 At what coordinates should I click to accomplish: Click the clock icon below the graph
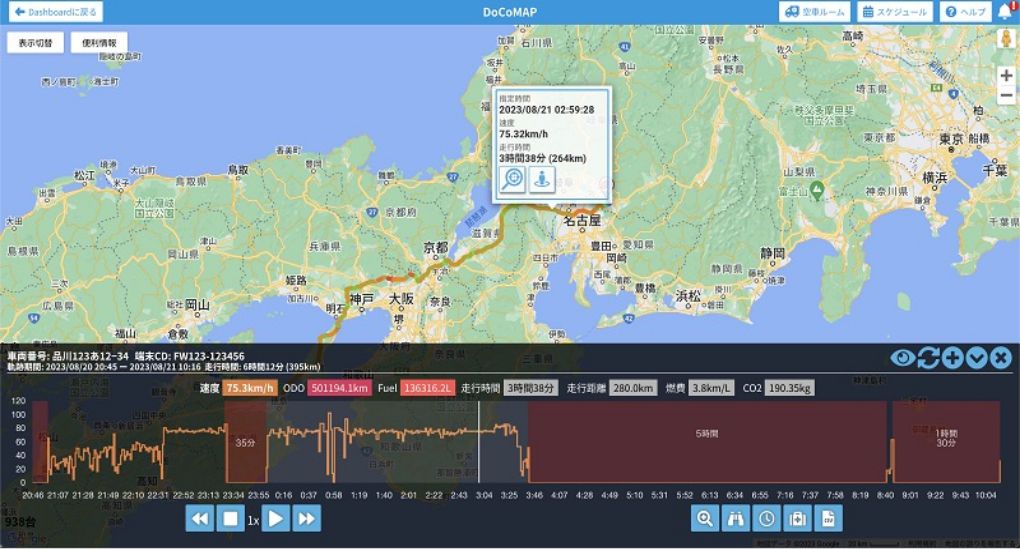click(767, 518)
